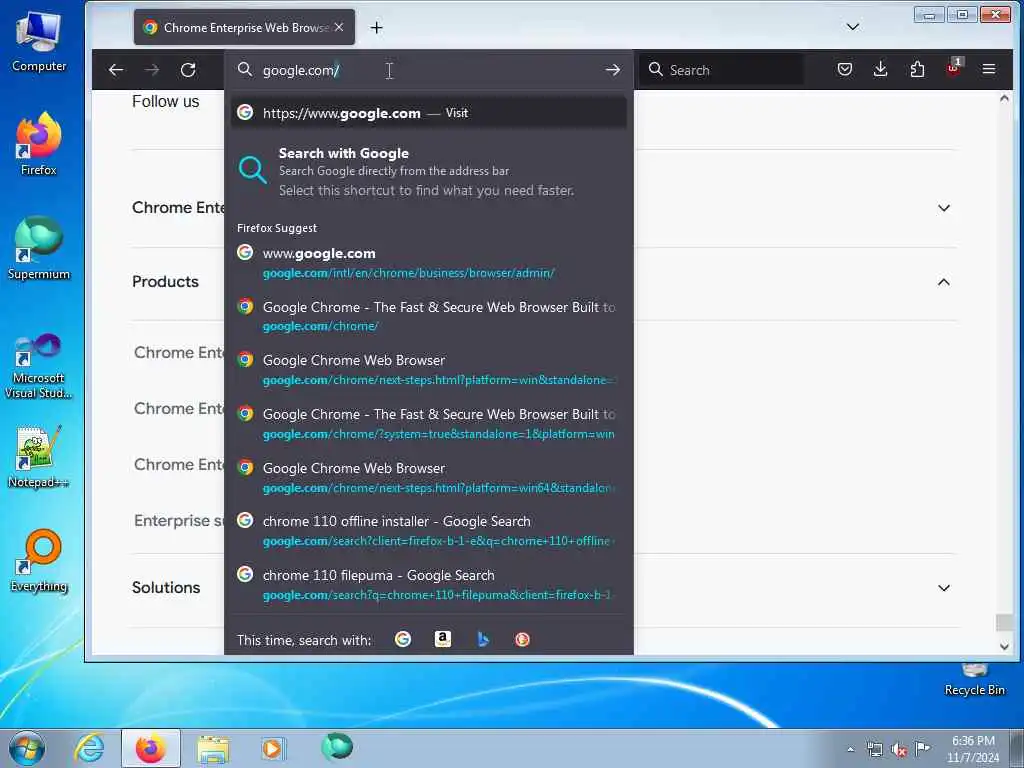Open chrome 110 offline installer search suggestion
The width and height of the screenshot is (1024, 768).
click(x=428, y=531)
